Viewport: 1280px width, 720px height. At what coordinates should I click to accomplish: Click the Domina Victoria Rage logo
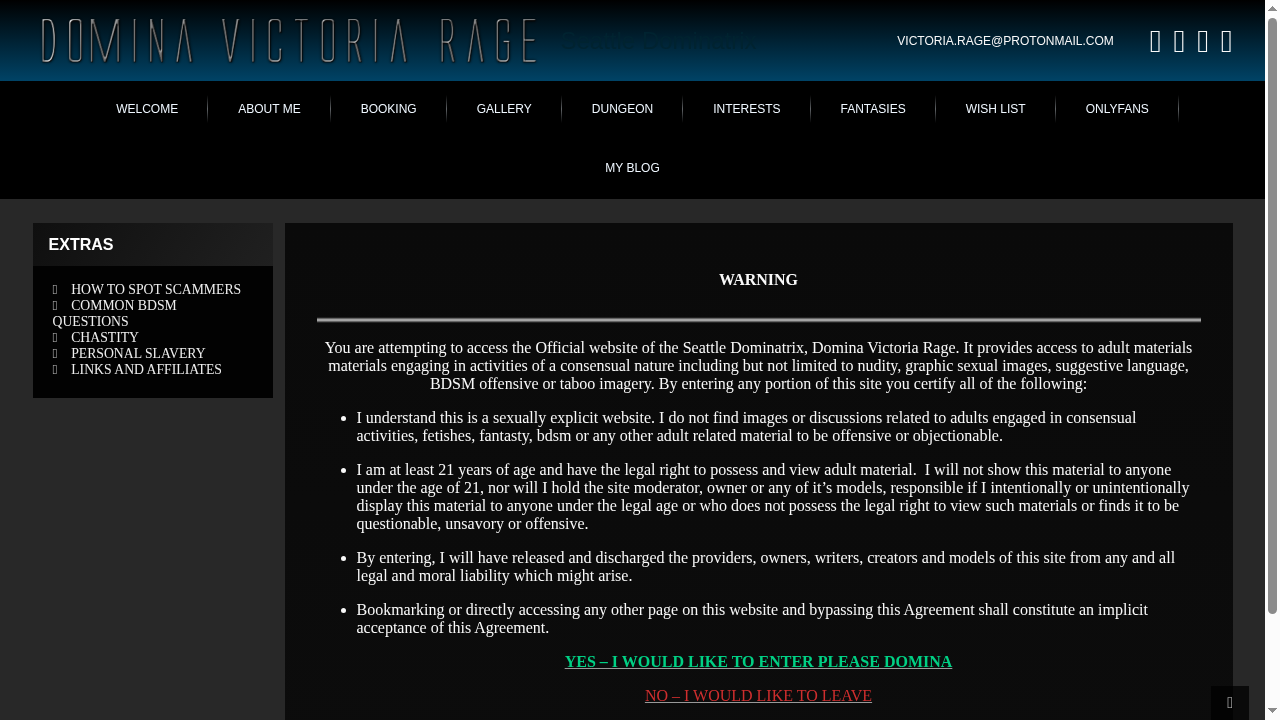click(x=289, y=41)
